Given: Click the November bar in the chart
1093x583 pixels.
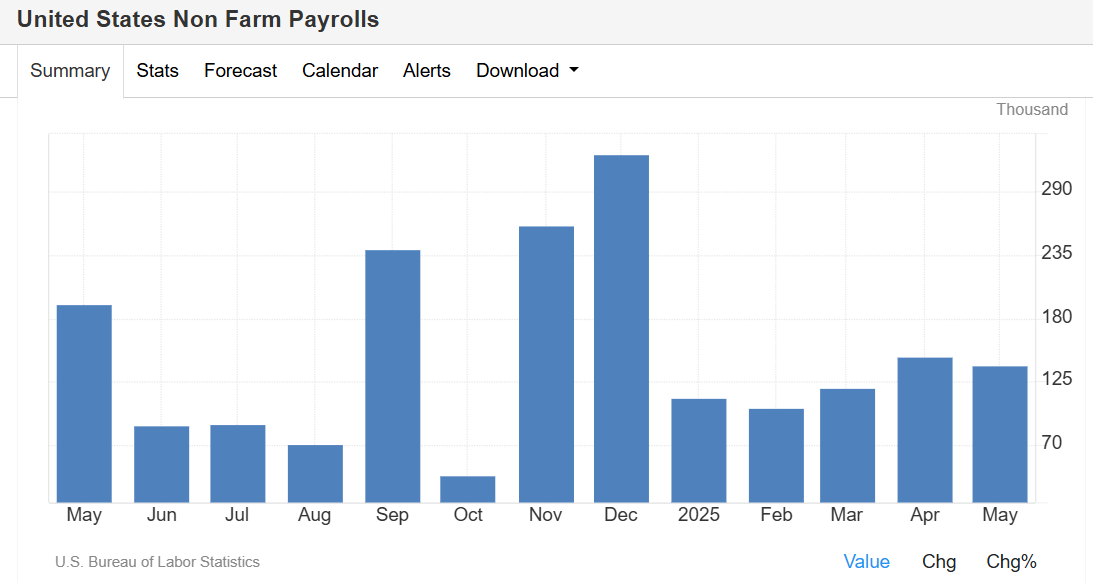Looking at the screenshot, I should coord(546,364).
